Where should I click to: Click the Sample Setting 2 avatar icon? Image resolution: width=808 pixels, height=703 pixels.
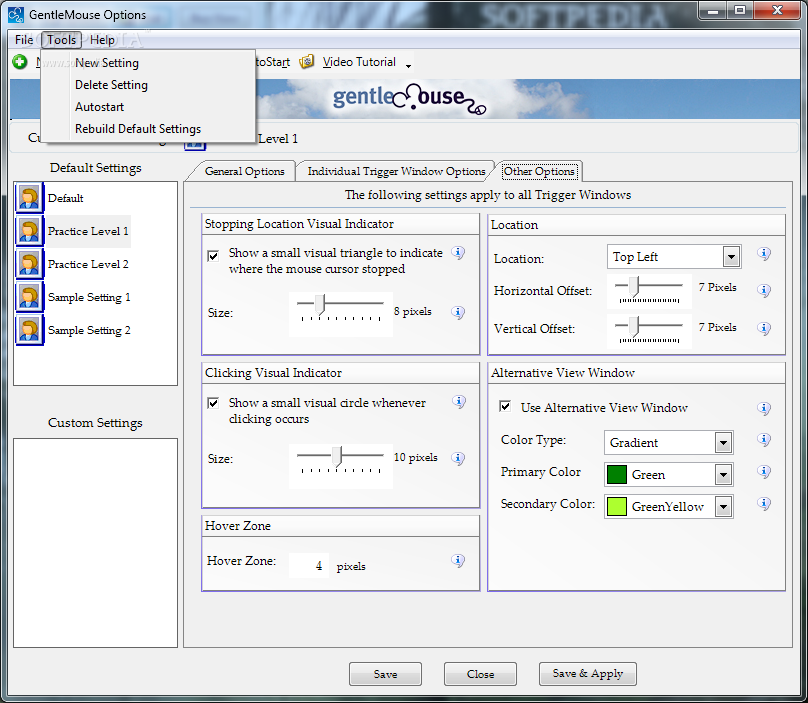pyautogui.click(x=29, y=330)
